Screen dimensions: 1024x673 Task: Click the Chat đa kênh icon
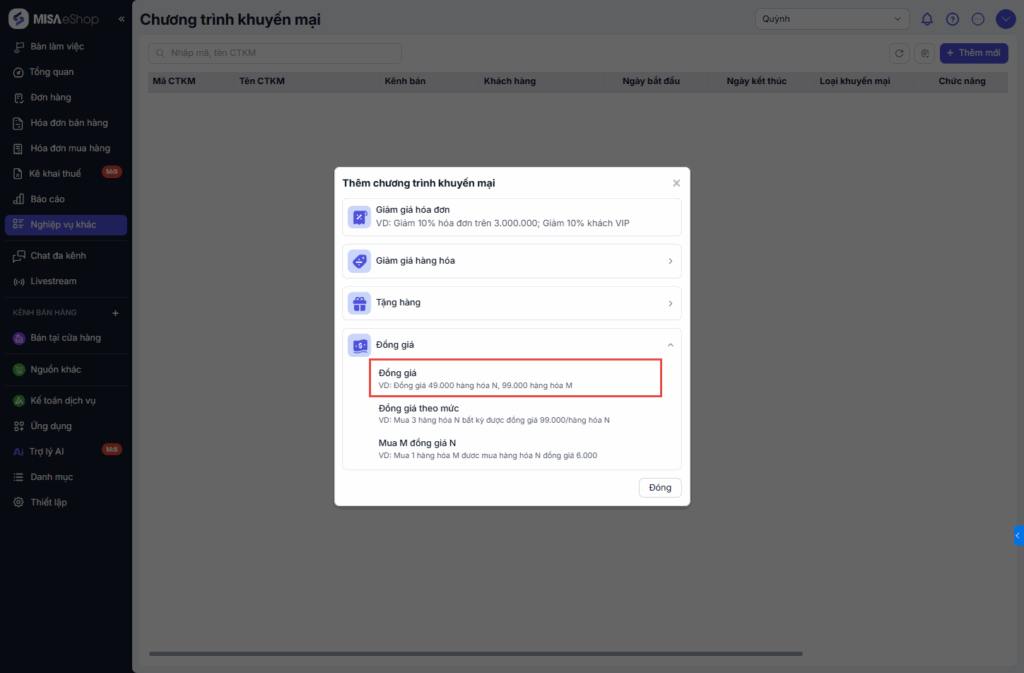click(18, 256)
